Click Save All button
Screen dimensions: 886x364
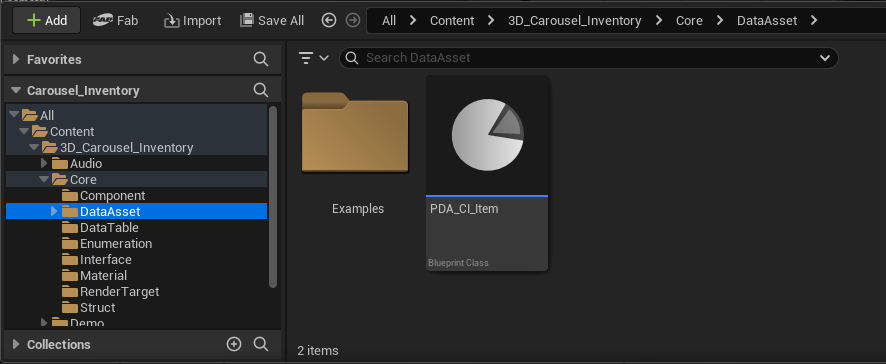pos(272,21)
